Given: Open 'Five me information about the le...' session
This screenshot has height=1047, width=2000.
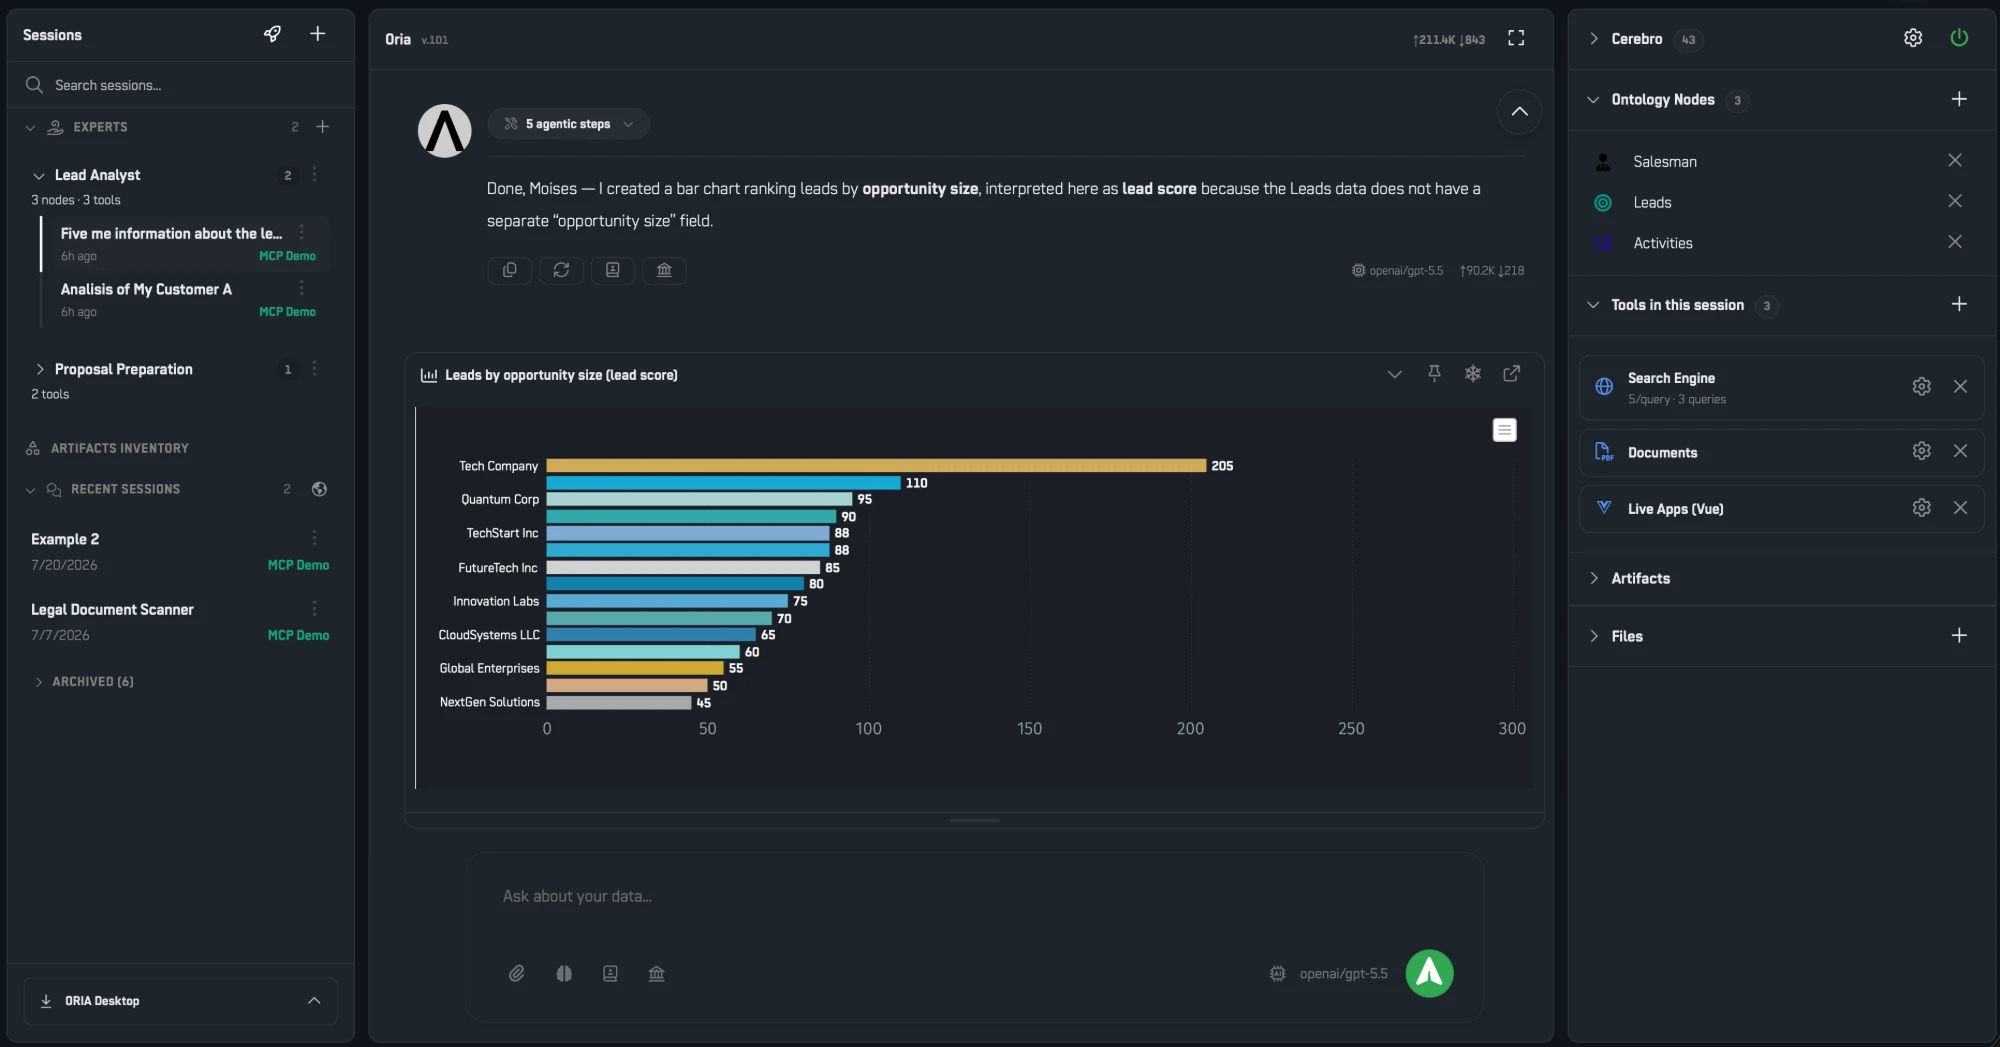Looking at the screenshot, I should click(x=185, y=243).
